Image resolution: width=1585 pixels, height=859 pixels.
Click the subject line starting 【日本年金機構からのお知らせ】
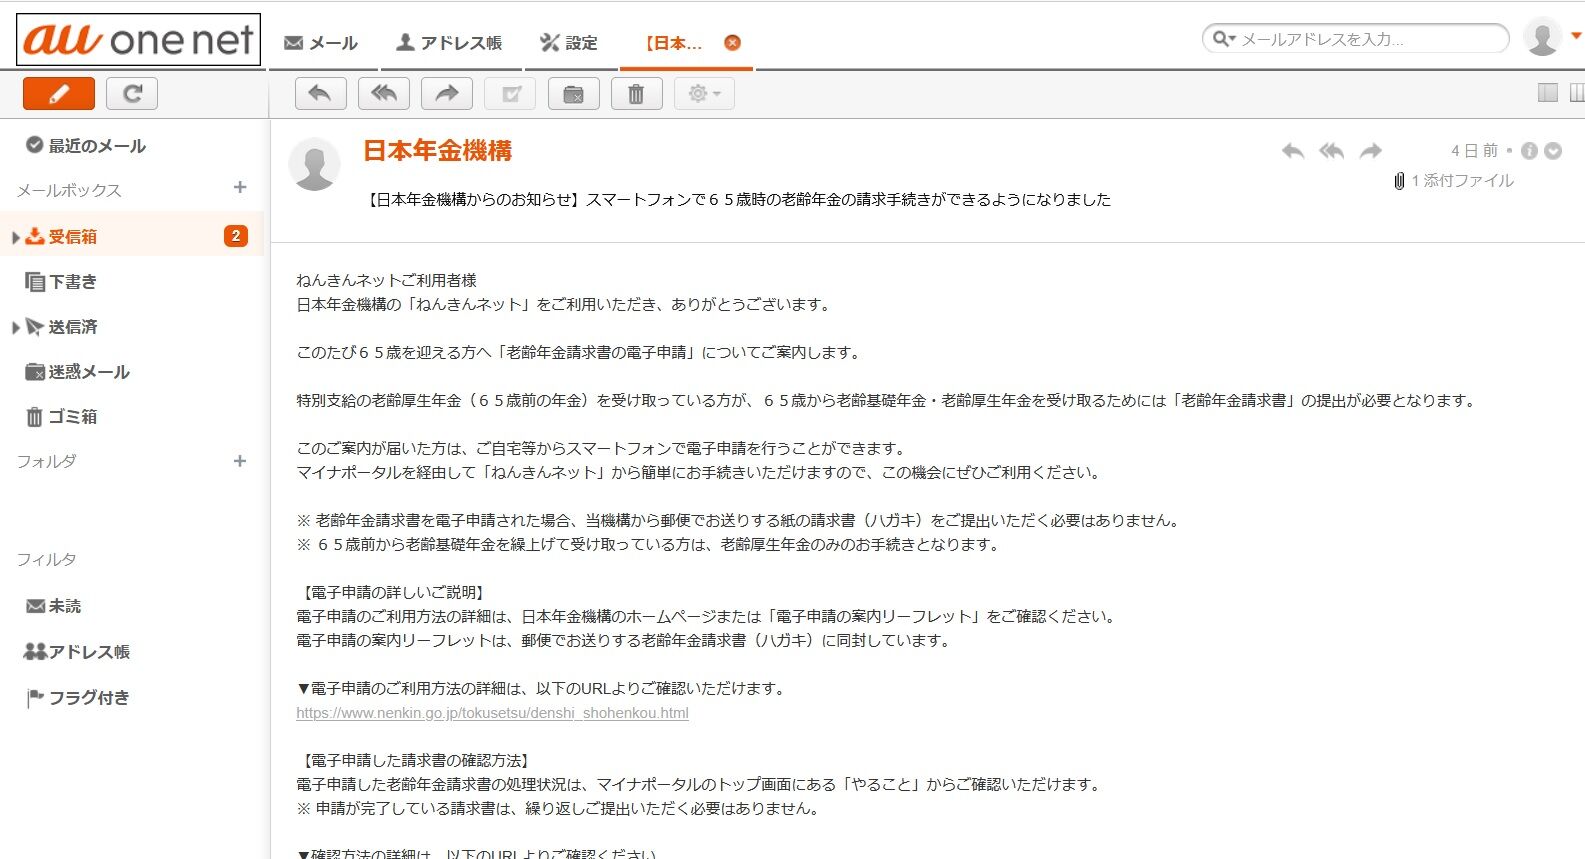pyautogui.click(x=739, y=200)
